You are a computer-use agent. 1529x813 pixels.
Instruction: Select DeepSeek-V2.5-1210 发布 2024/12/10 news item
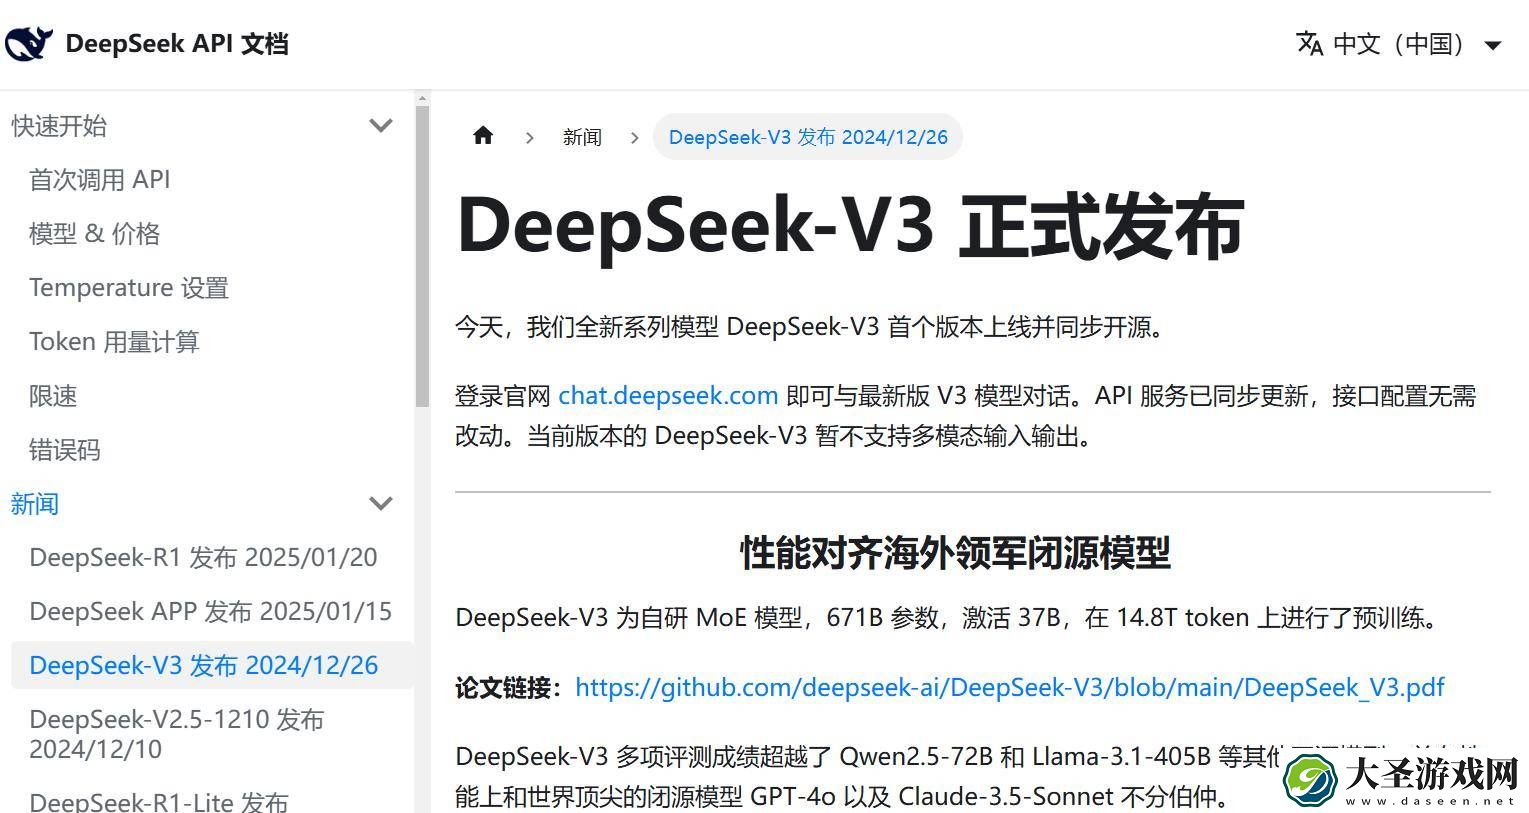[x=177, y=734]
